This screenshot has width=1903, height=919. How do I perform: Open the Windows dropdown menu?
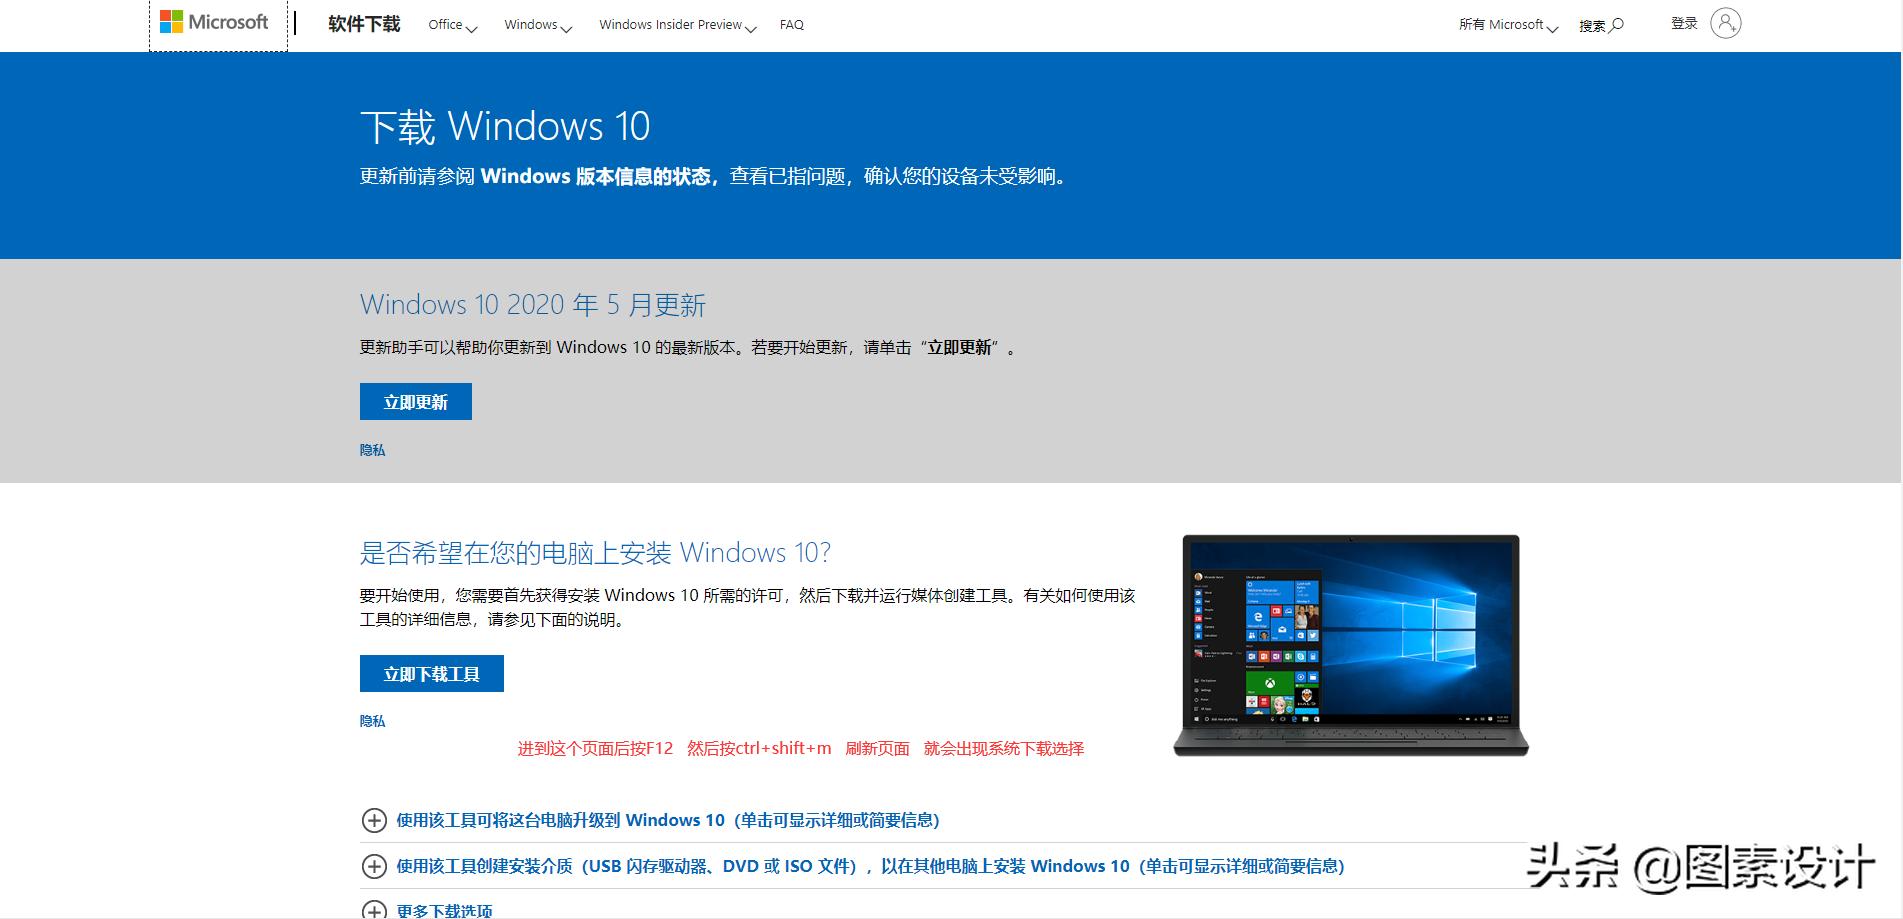538,25
